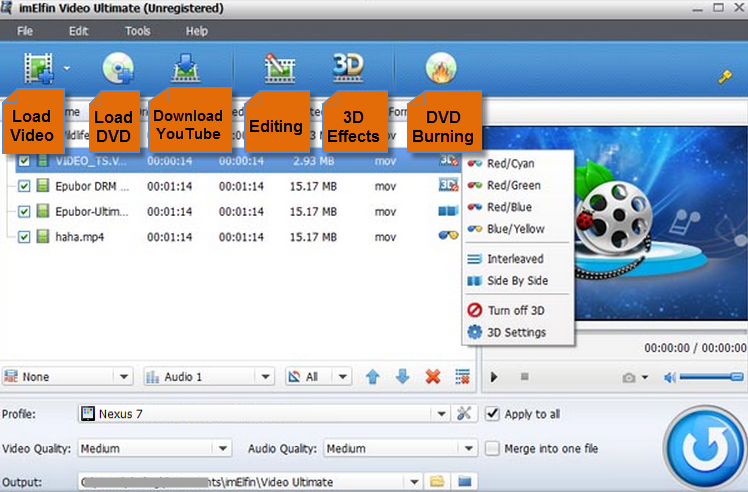Play the preview video

[494, 377]
